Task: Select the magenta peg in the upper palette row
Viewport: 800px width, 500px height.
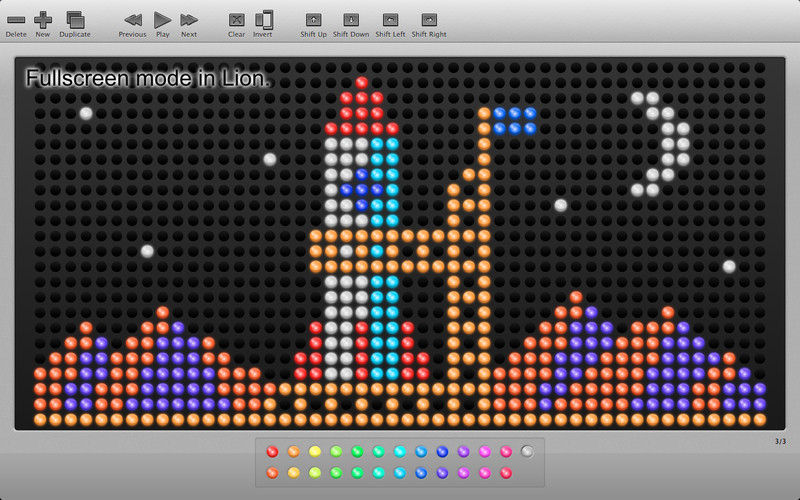Action: click(x=485, y=452)
